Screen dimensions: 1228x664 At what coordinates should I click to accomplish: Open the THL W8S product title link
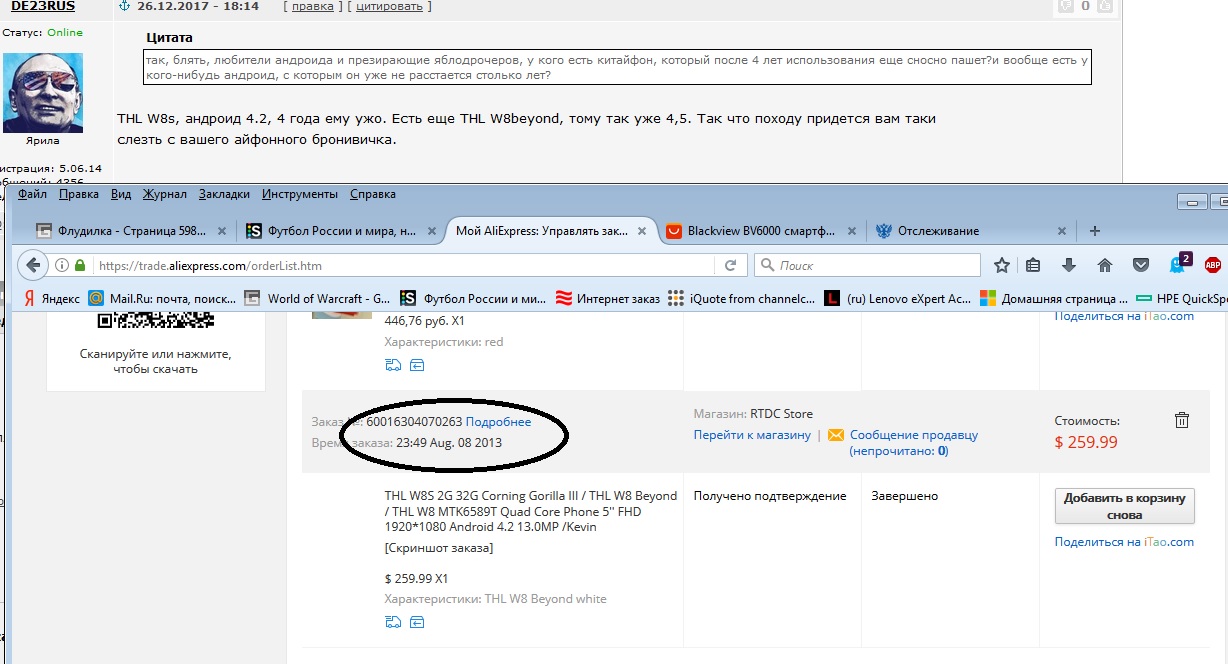tap(531, 511)
